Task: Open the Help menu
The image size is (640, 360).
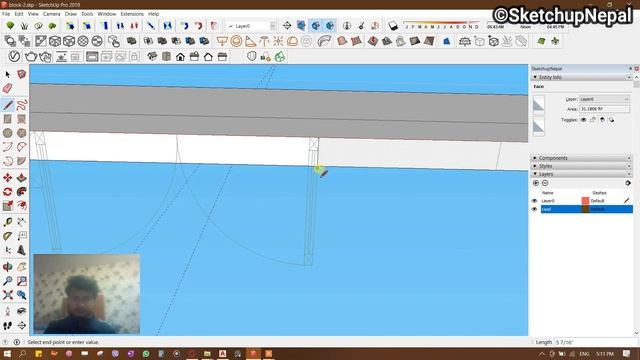Action: click(x=153, y=14)
